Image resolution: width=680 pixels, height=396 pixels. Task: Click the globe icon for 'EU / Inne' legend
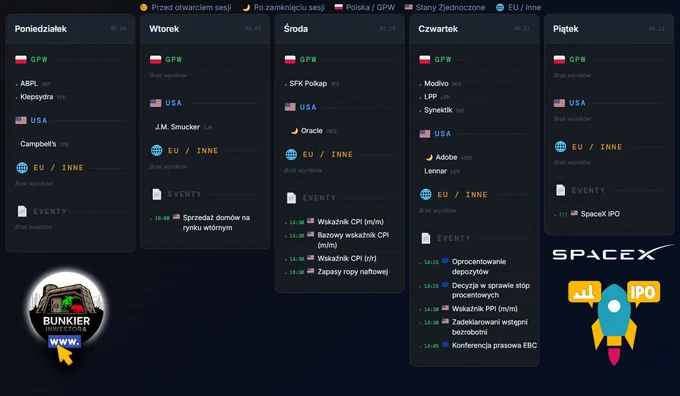click(x=500, y=7)
